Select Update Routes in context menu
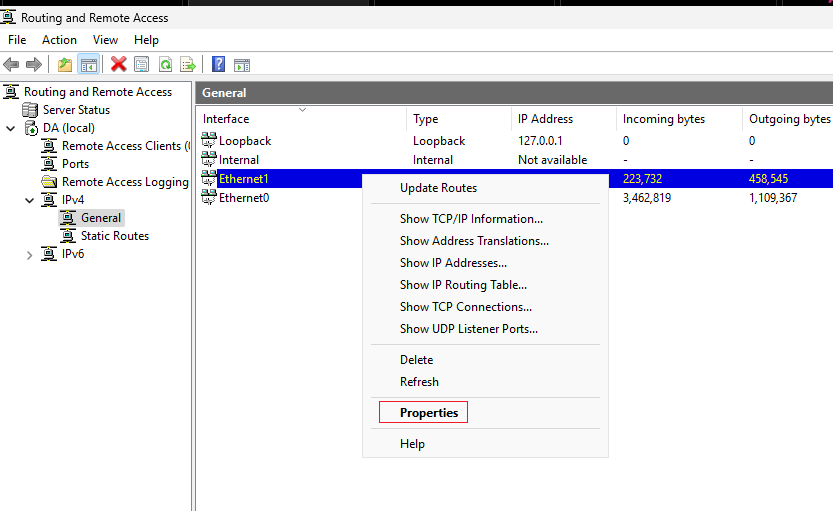833x511 pixels. tap(438, 188)
